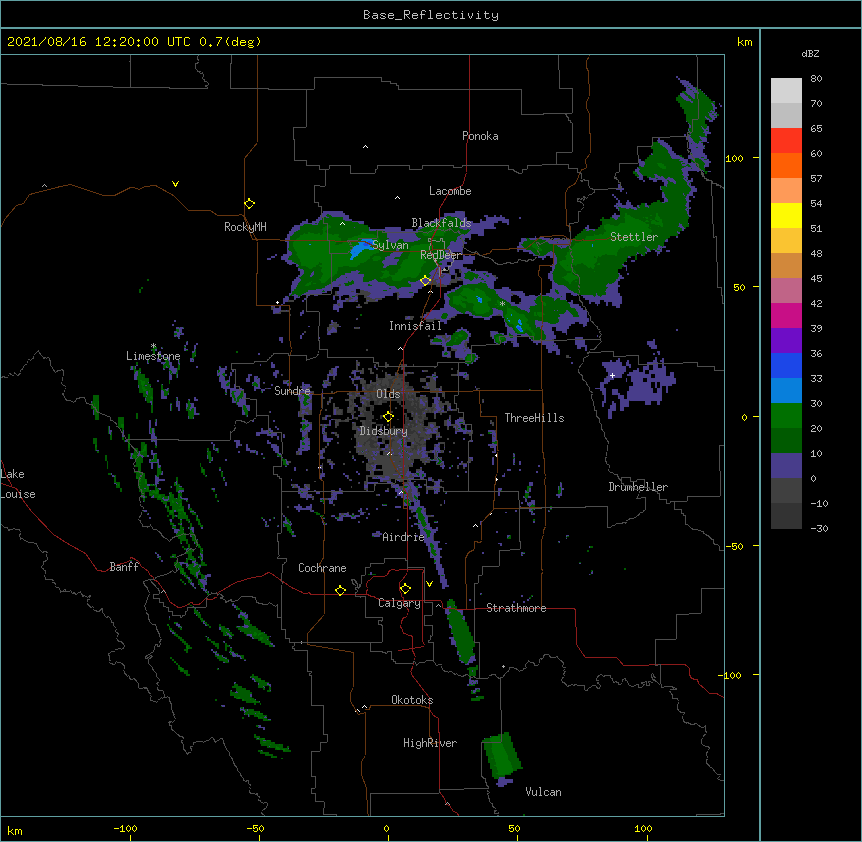Select the -30 value in the dBZ legend

coord(819,528)
